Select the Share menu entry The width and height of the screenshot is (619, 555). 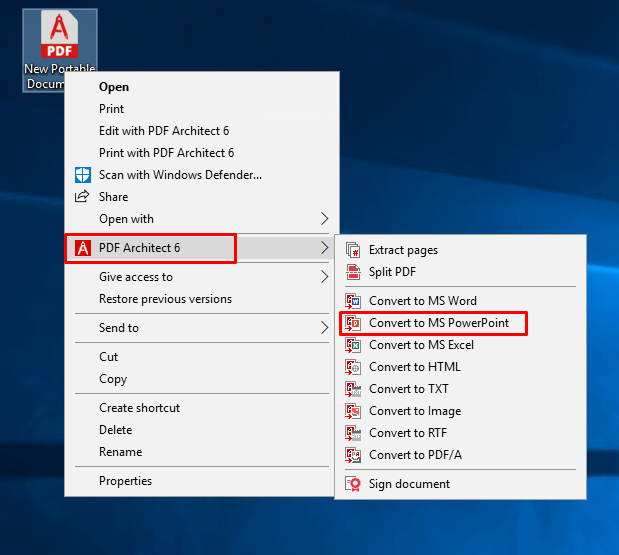coord(201,197)
